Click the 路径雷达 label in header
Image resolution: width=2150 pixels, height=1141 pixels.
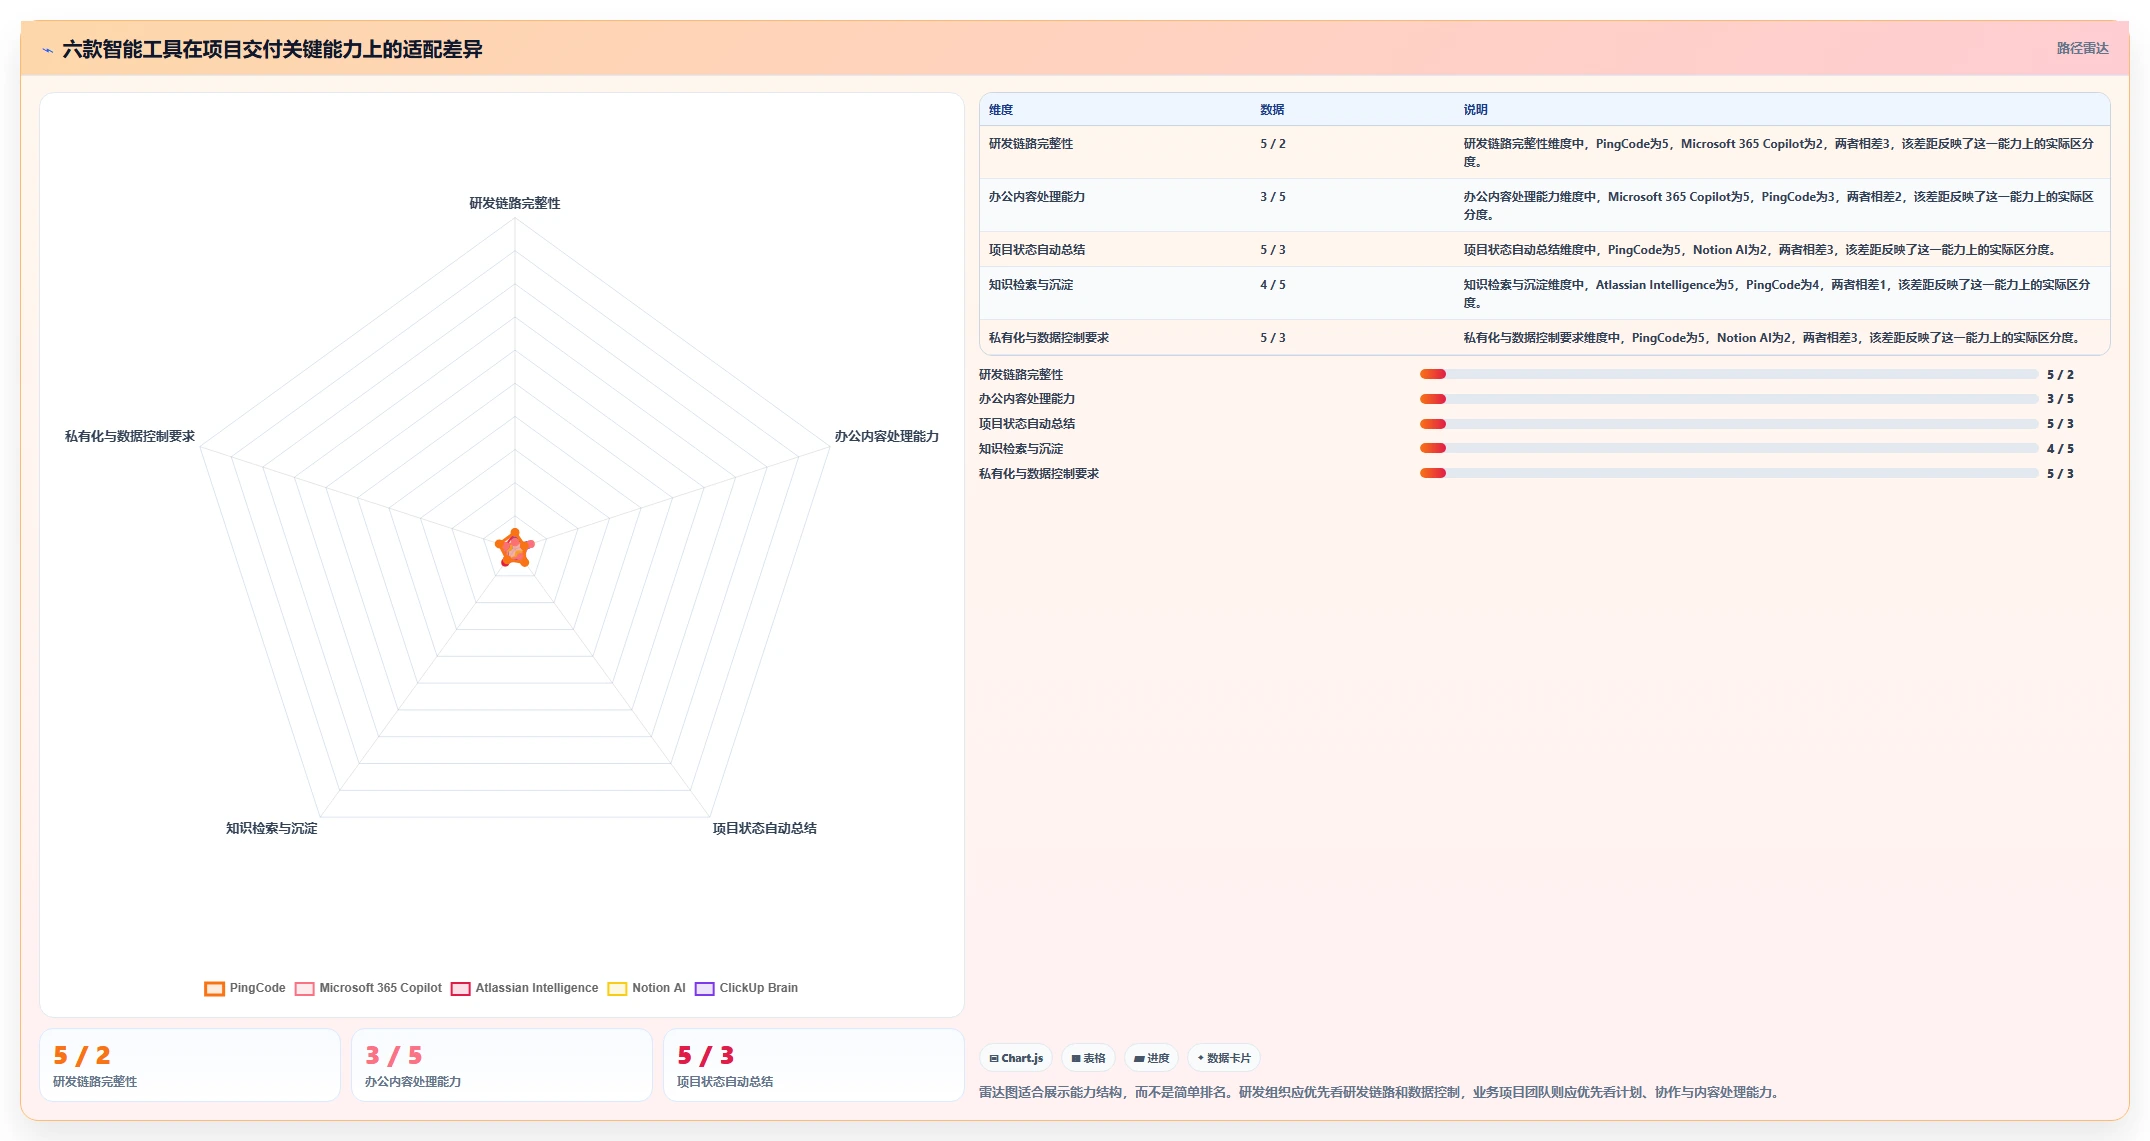pyautogui.click(x=2082, y=48)
